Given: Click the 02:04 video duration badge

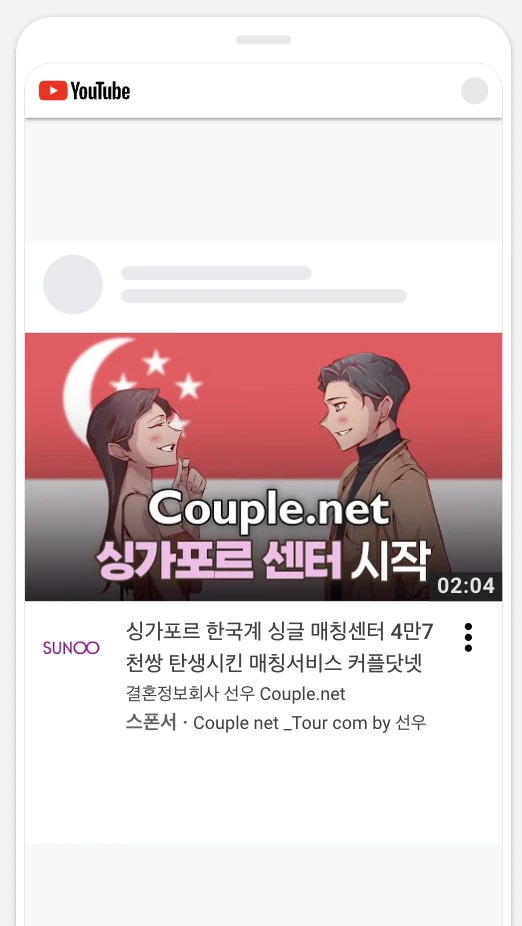Looking at the screenshot, I should click(465, 586).
